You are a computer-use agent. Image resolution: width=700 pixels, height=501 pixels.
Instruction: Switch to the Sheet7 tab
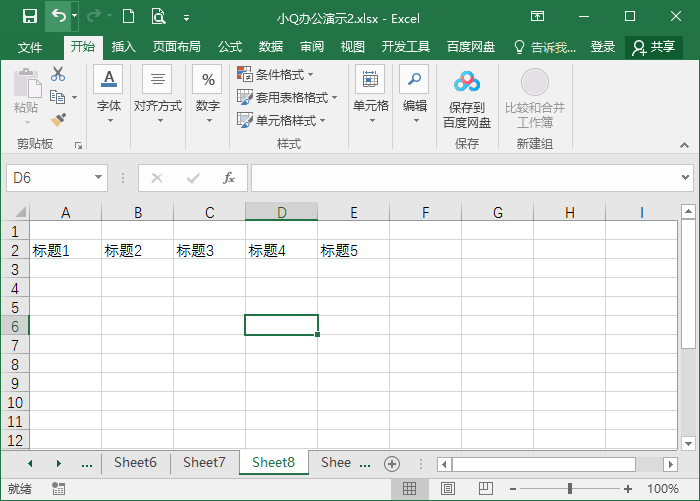(x=204, y=463)
